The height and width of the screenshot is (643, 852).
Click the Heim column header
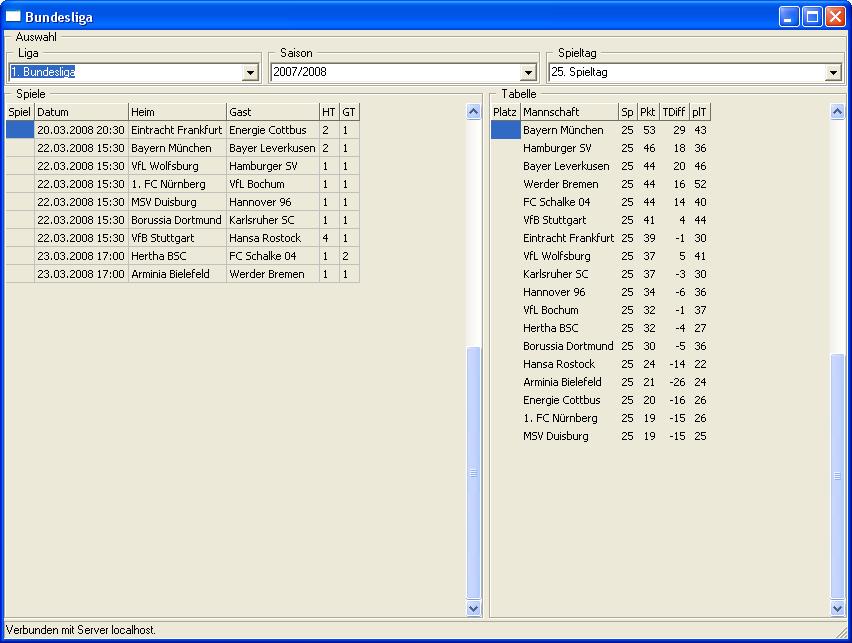point(177,112)
